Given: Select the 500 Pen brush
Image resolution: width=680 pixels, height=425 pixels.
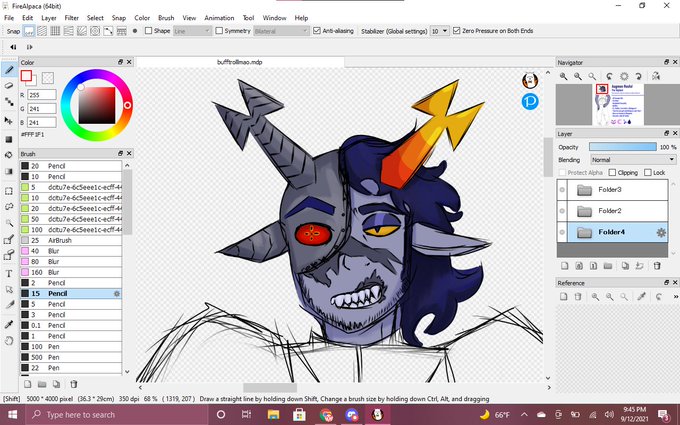Looking at the screenshot, I should tap(71, 357).
